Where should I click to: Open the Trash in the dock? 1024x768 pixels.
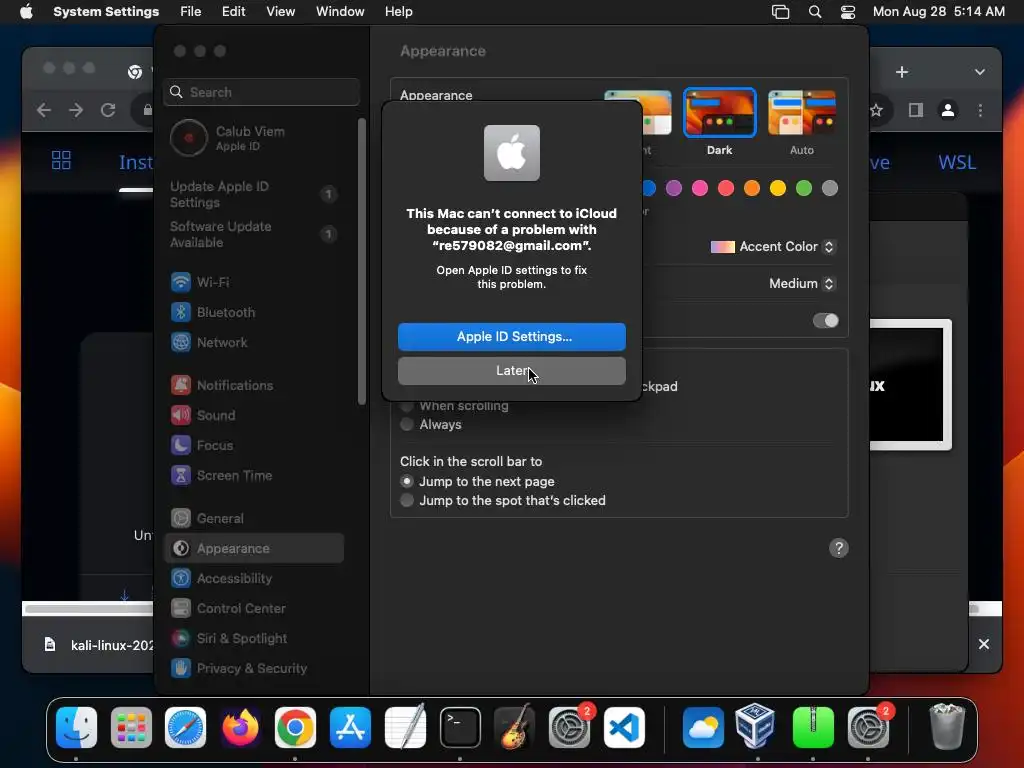point(947,726)
